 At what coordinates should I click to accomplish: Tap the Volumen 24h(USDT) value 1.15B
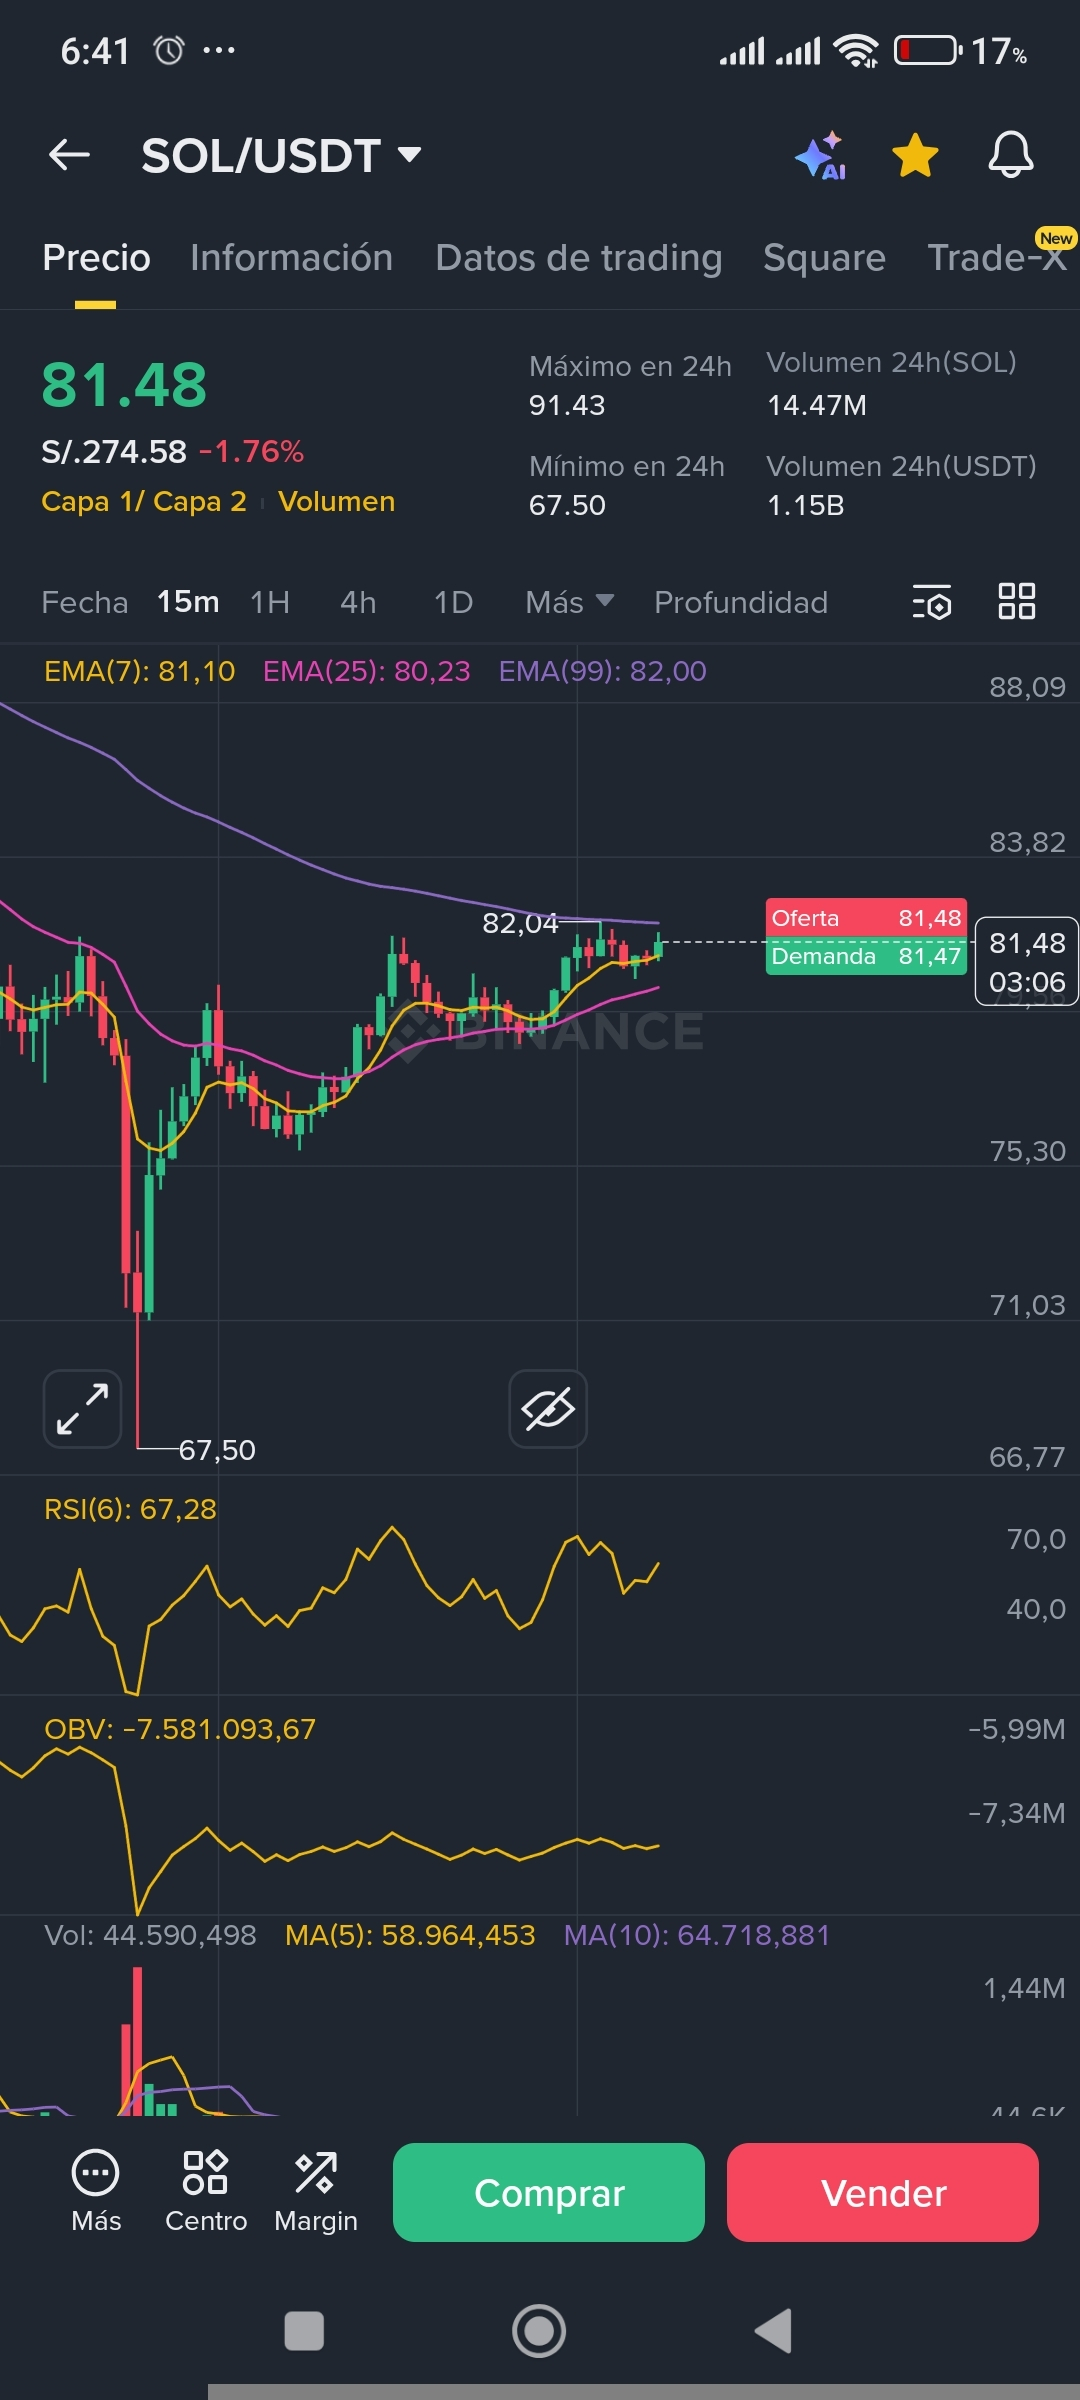[x=806, y=505]
